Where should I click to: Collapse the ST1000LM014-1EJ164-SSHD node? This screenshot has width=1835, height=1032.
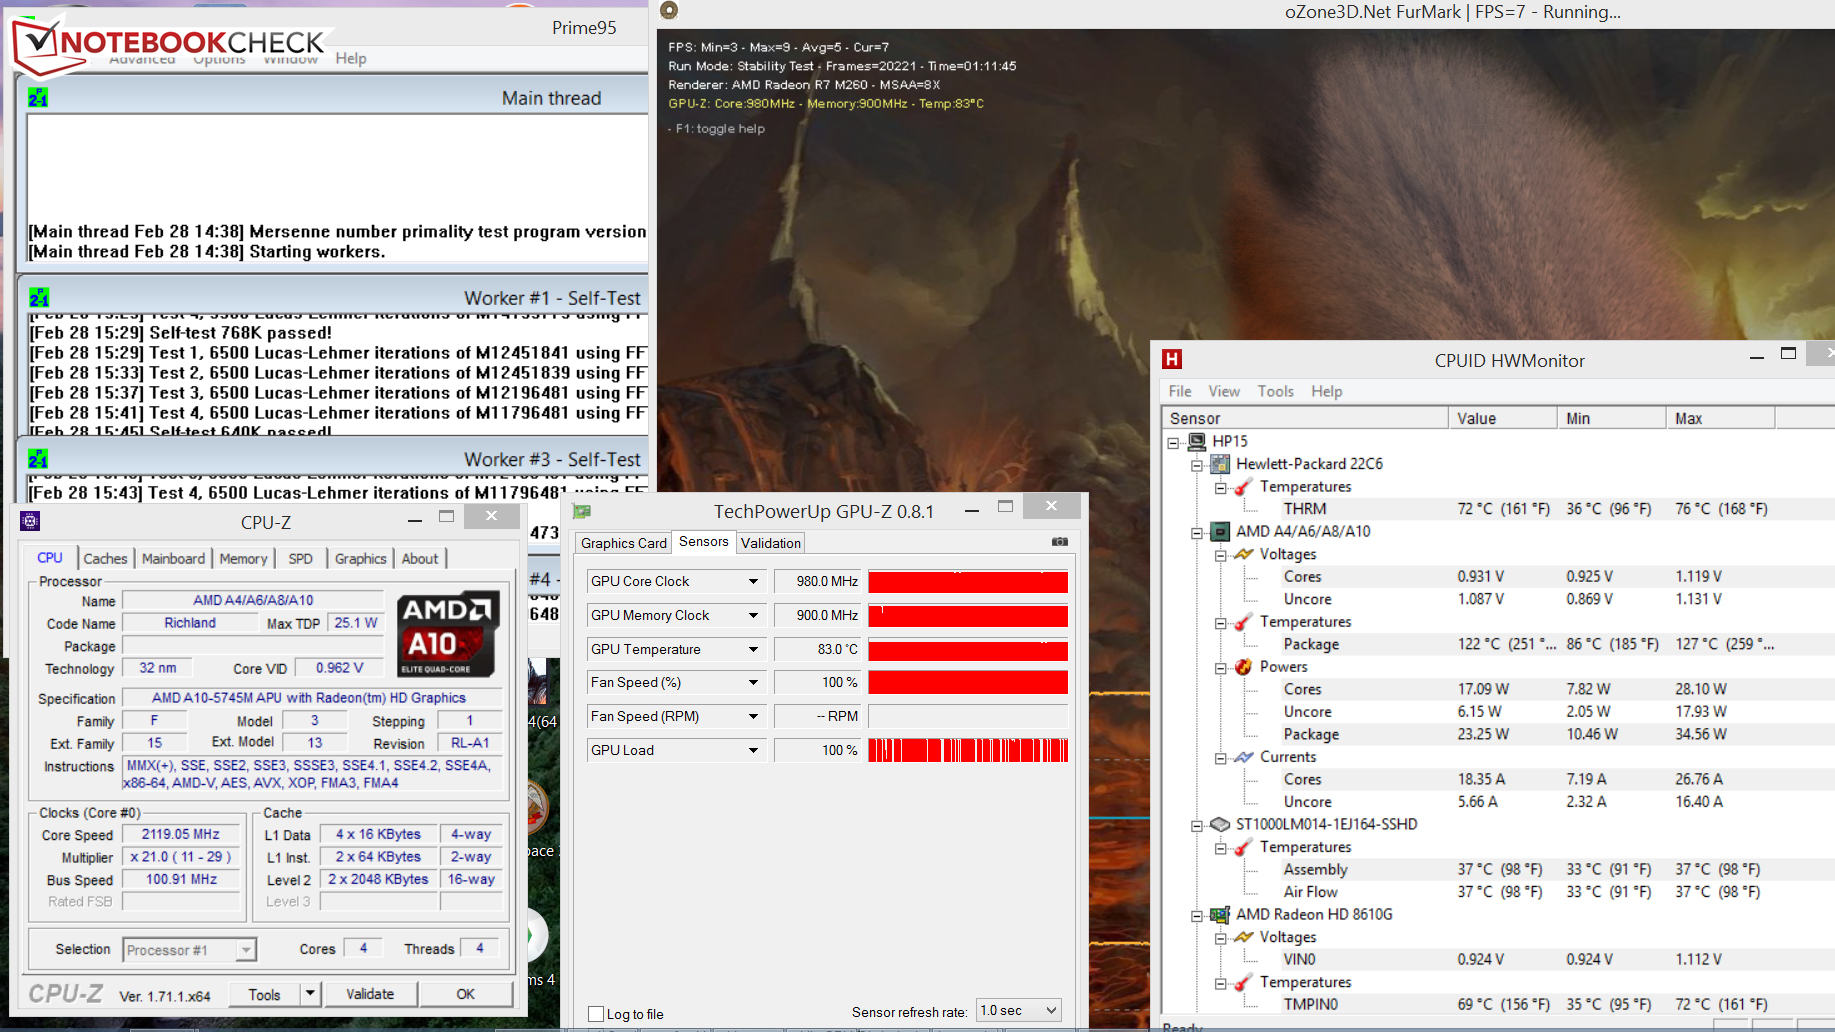[1197, 826]
